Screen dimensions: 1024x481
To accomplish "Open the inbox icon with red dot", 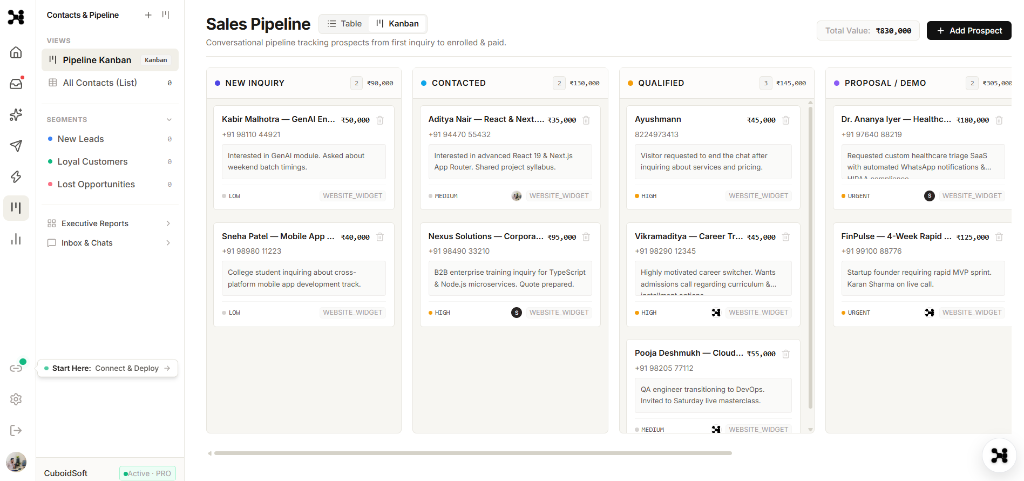I will tap(16, 84).
